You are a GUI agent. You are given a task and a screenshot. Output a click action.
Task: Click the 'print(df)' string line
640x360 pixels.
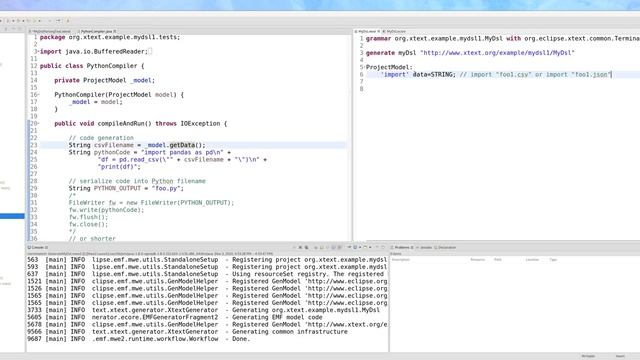pyautogui.click(x=119, y=167)
